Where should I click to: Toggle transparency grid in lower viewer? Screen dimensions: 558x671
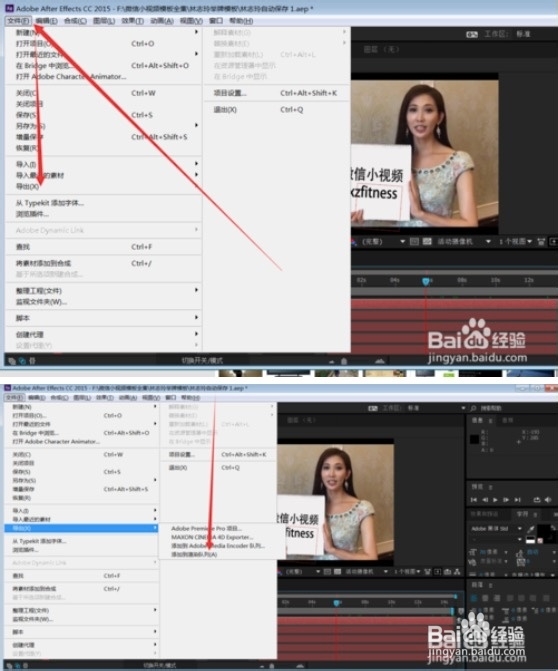[x=338, y=572]
